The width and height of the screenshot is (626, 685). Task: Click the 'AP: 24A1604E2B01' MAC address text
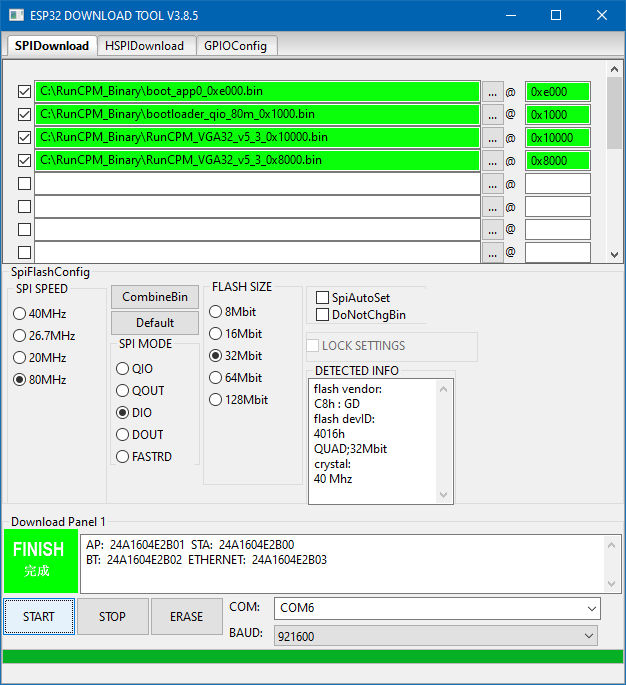[135, 545]
